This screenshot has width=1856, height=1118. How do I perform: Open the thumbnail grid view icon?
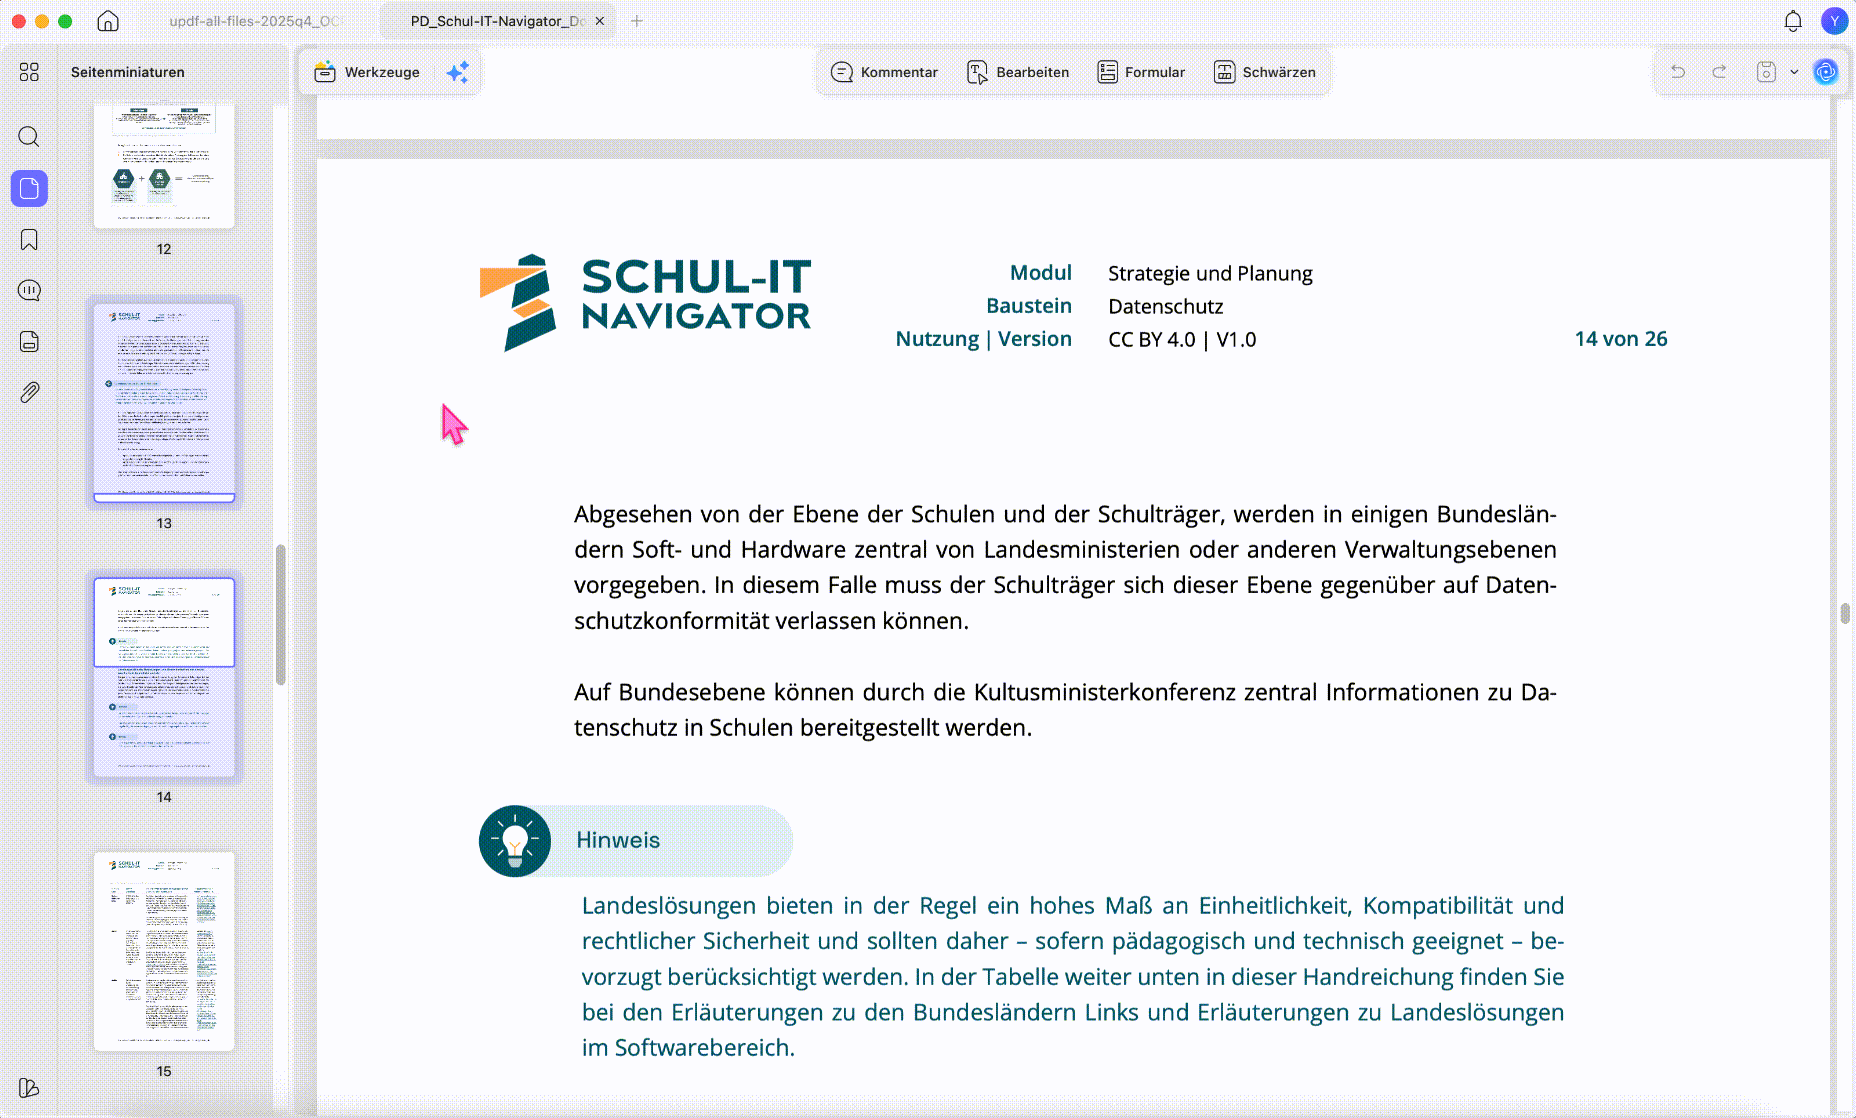pos(29,72)
